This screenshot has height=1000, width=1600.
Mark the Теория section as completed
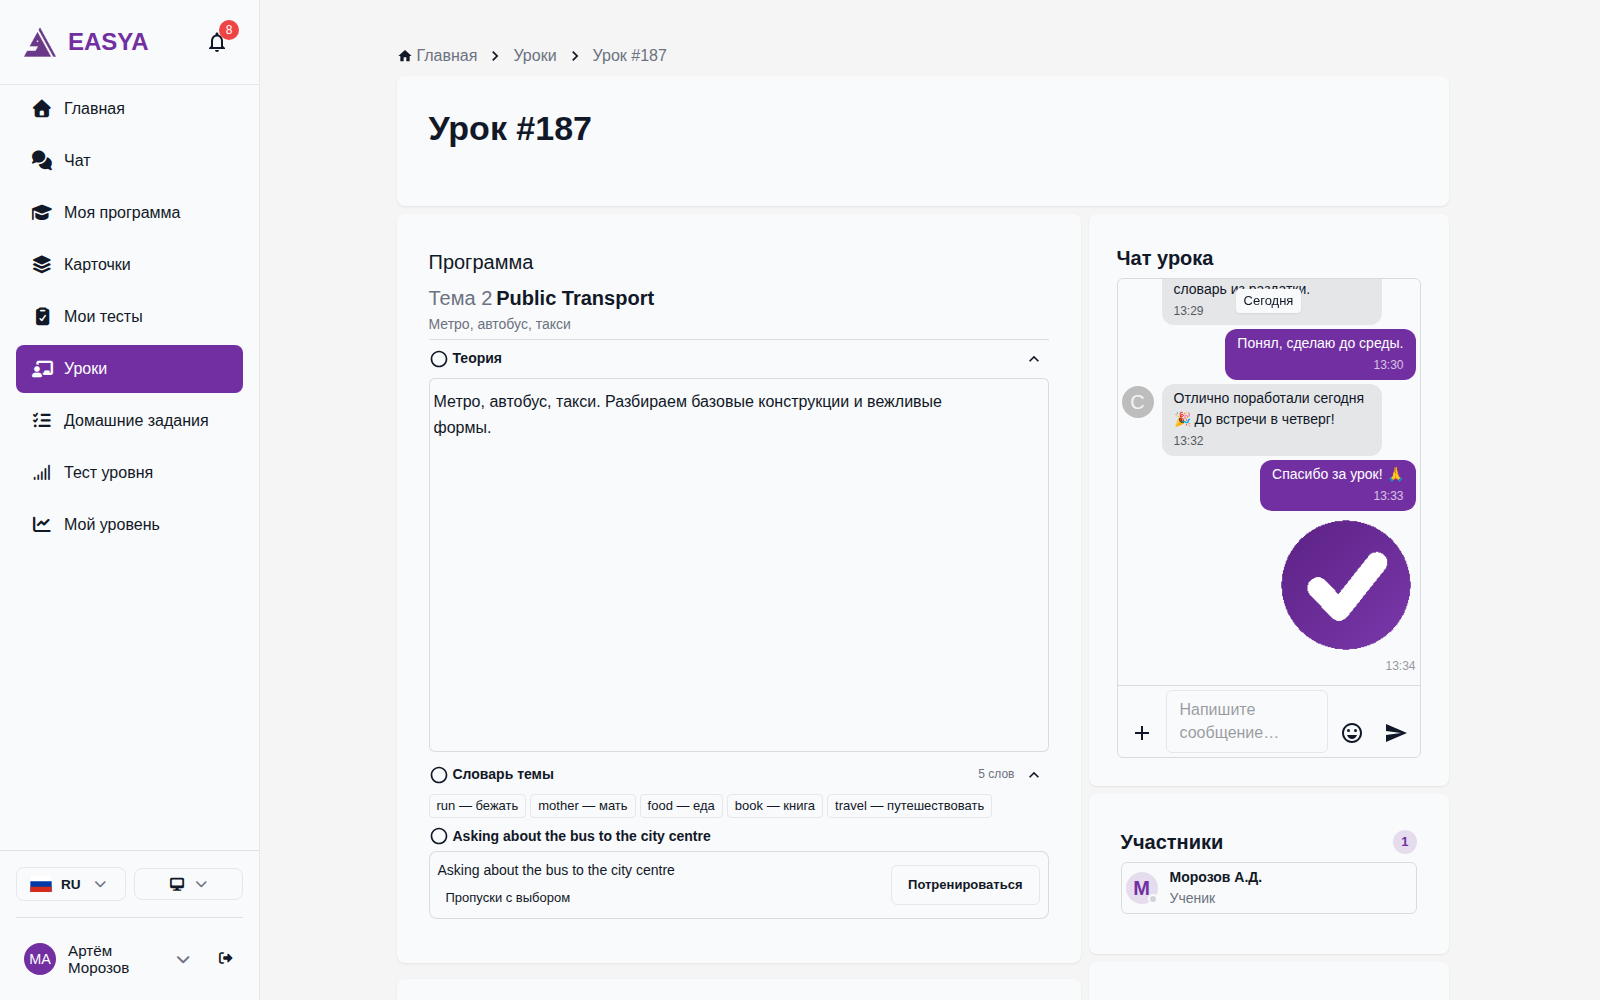[438, 359]
